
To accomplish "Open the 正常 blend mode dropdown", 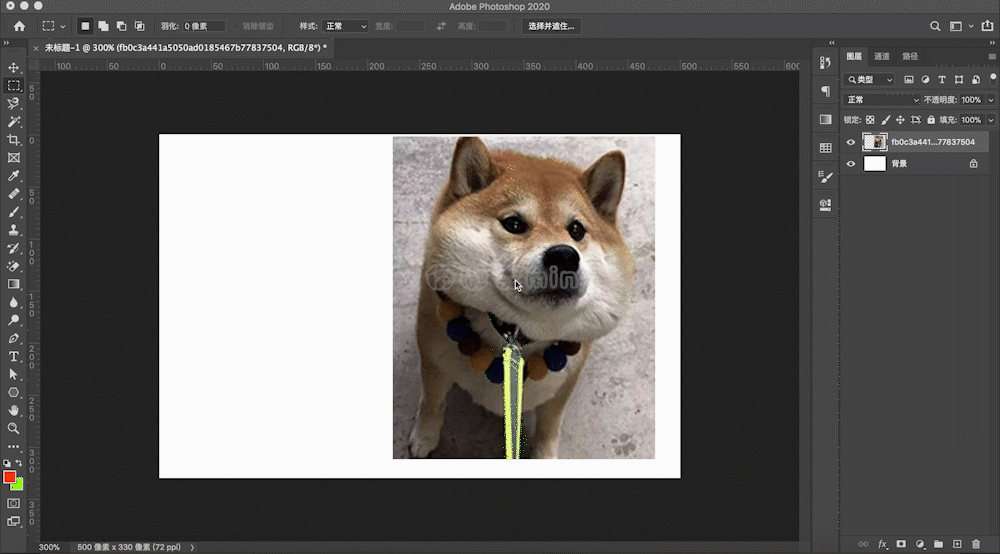I will pos(882,100).
